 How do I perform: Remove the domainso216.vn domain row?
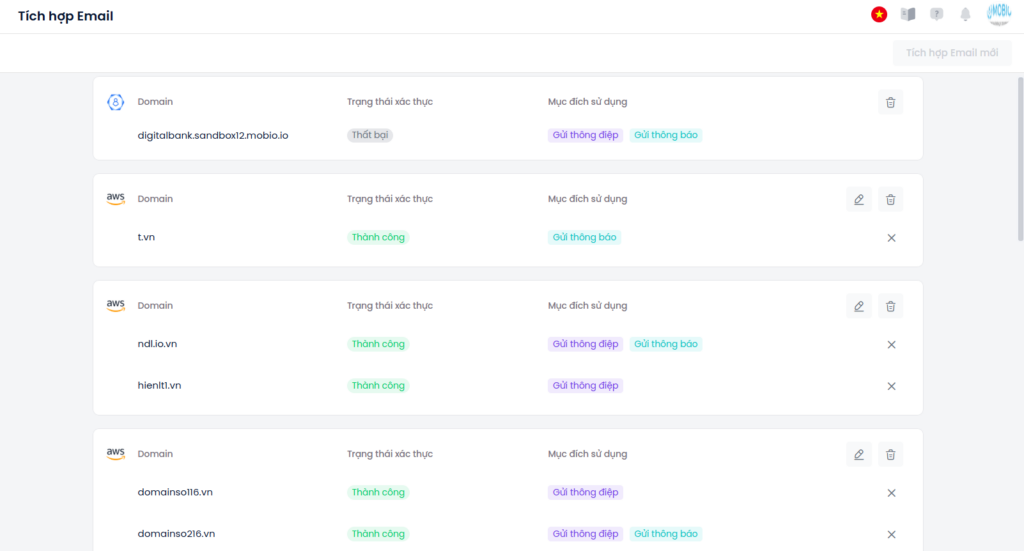(x=891, y=534)
